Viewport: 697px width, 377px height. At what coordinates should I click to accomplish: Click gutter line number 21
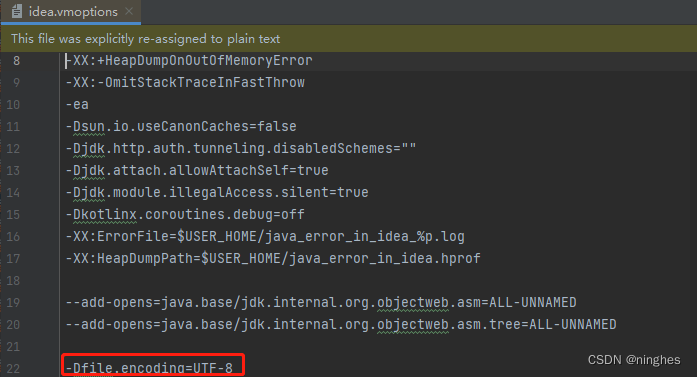click(x=13, y=346)
